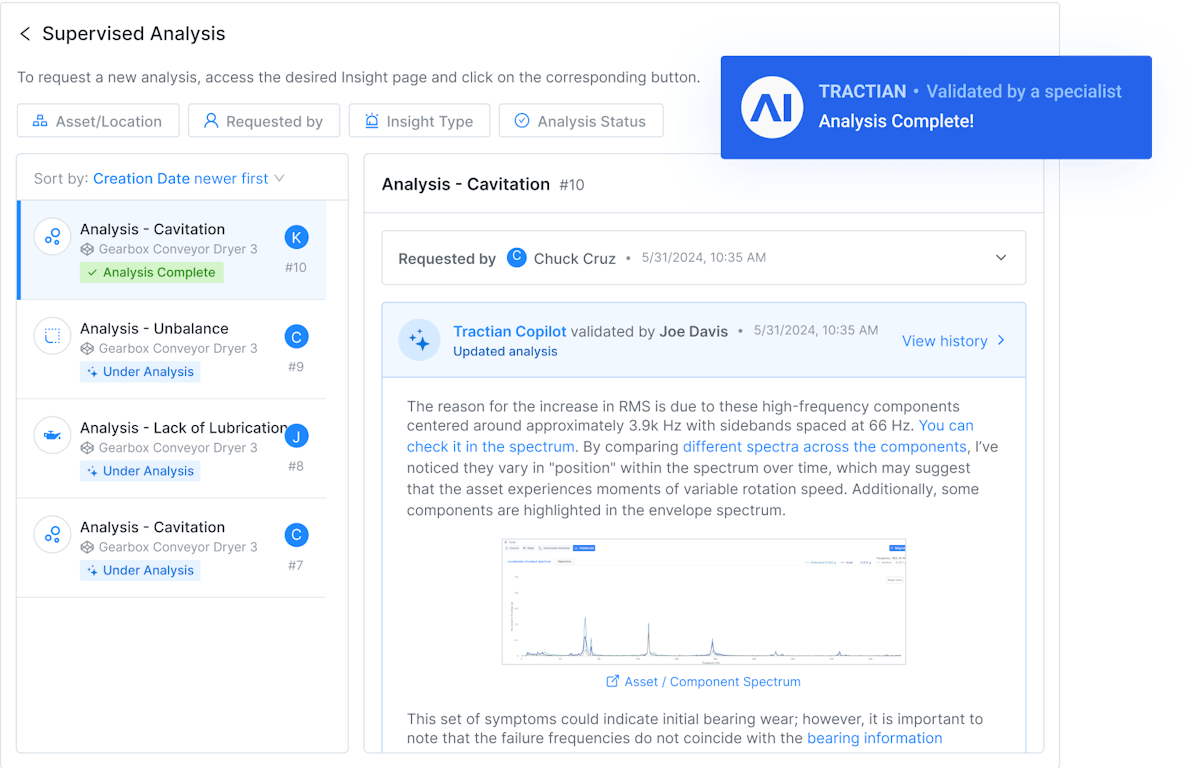Follow the 'bearing information' link
This screenshot has height=768, width=1200.
pyautogui.click(x=874, y=738)
